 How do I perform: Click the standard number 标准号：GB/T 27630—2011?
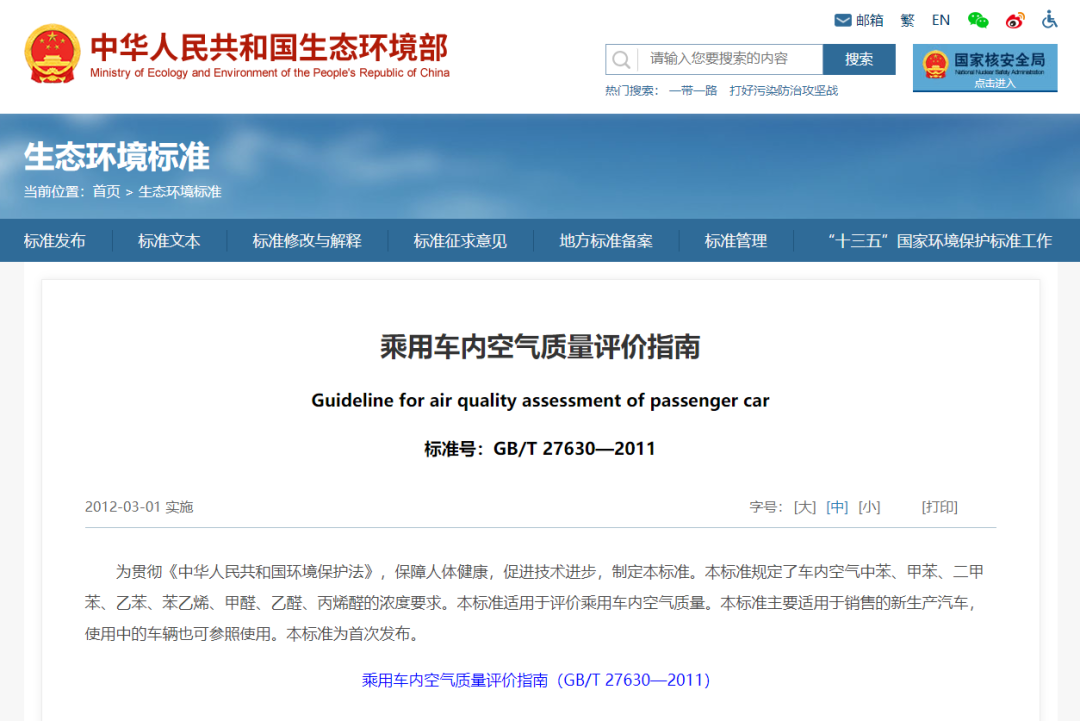click(x=540, y=449)
